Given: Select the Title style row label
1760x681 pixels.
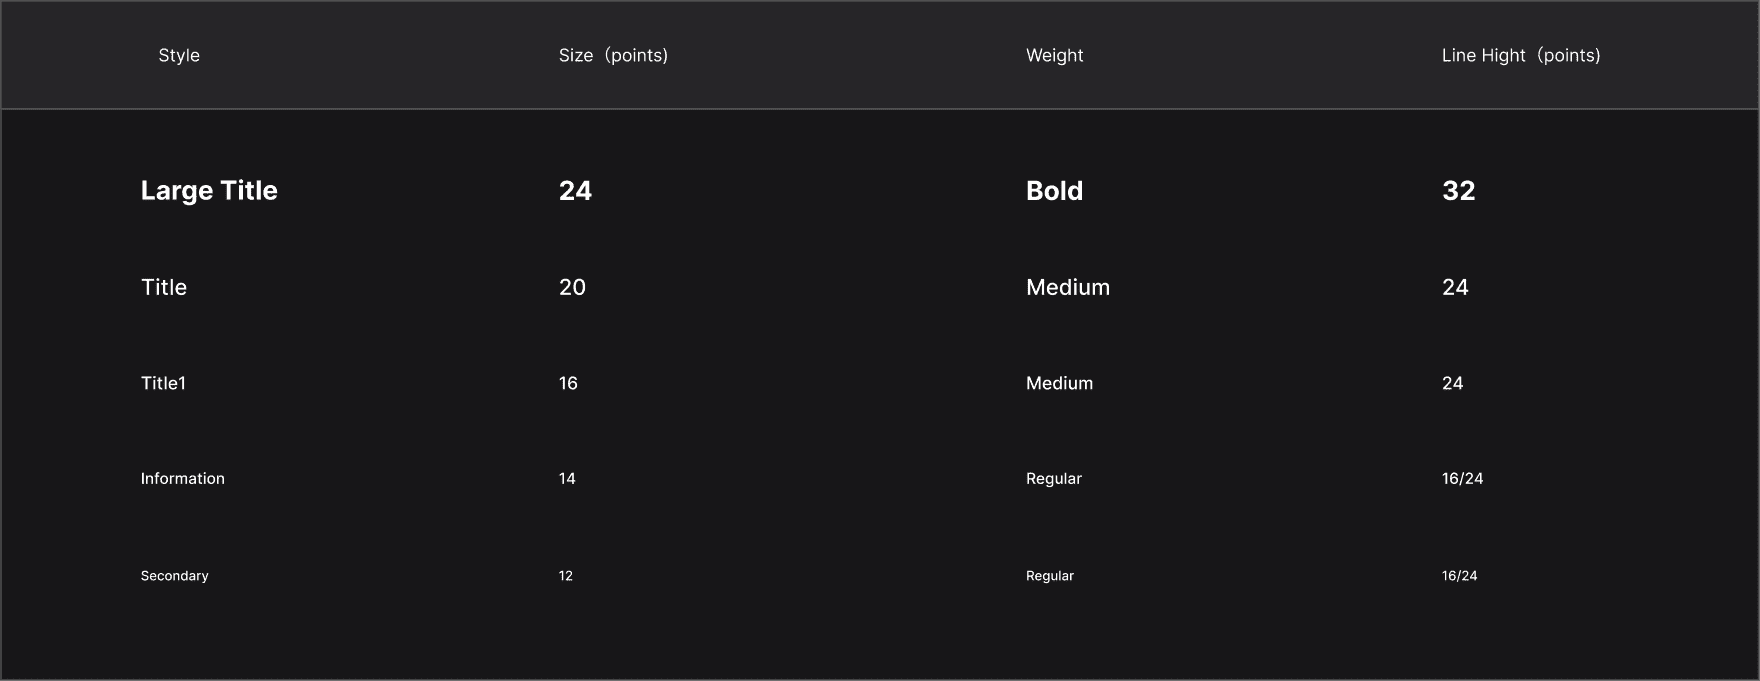Looking at the screenshot, I should (x=164, y=287).
